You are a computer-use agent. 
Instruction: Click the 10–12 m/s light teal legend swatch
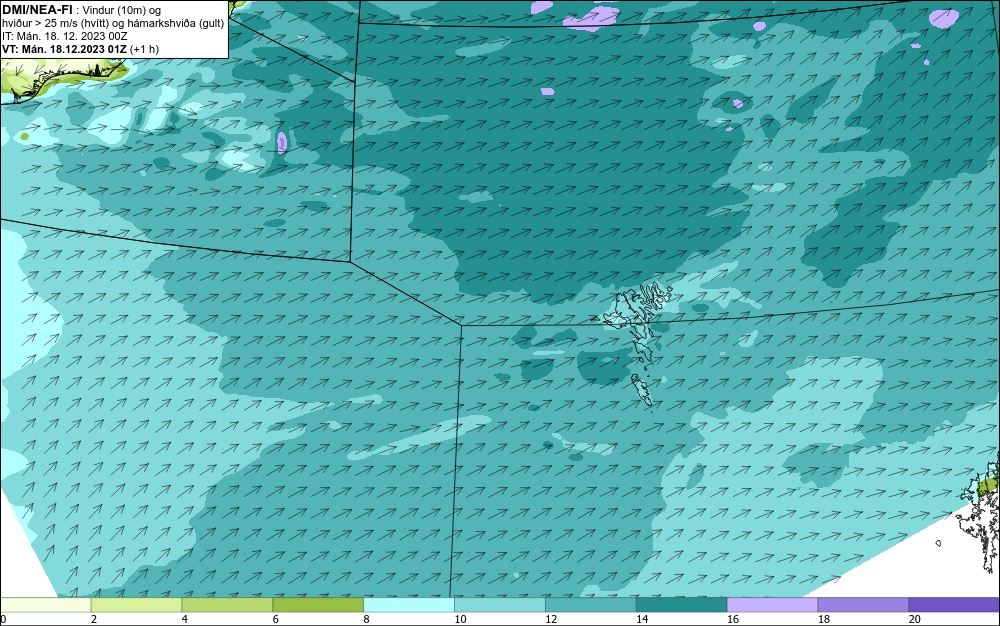pos(499,604)
